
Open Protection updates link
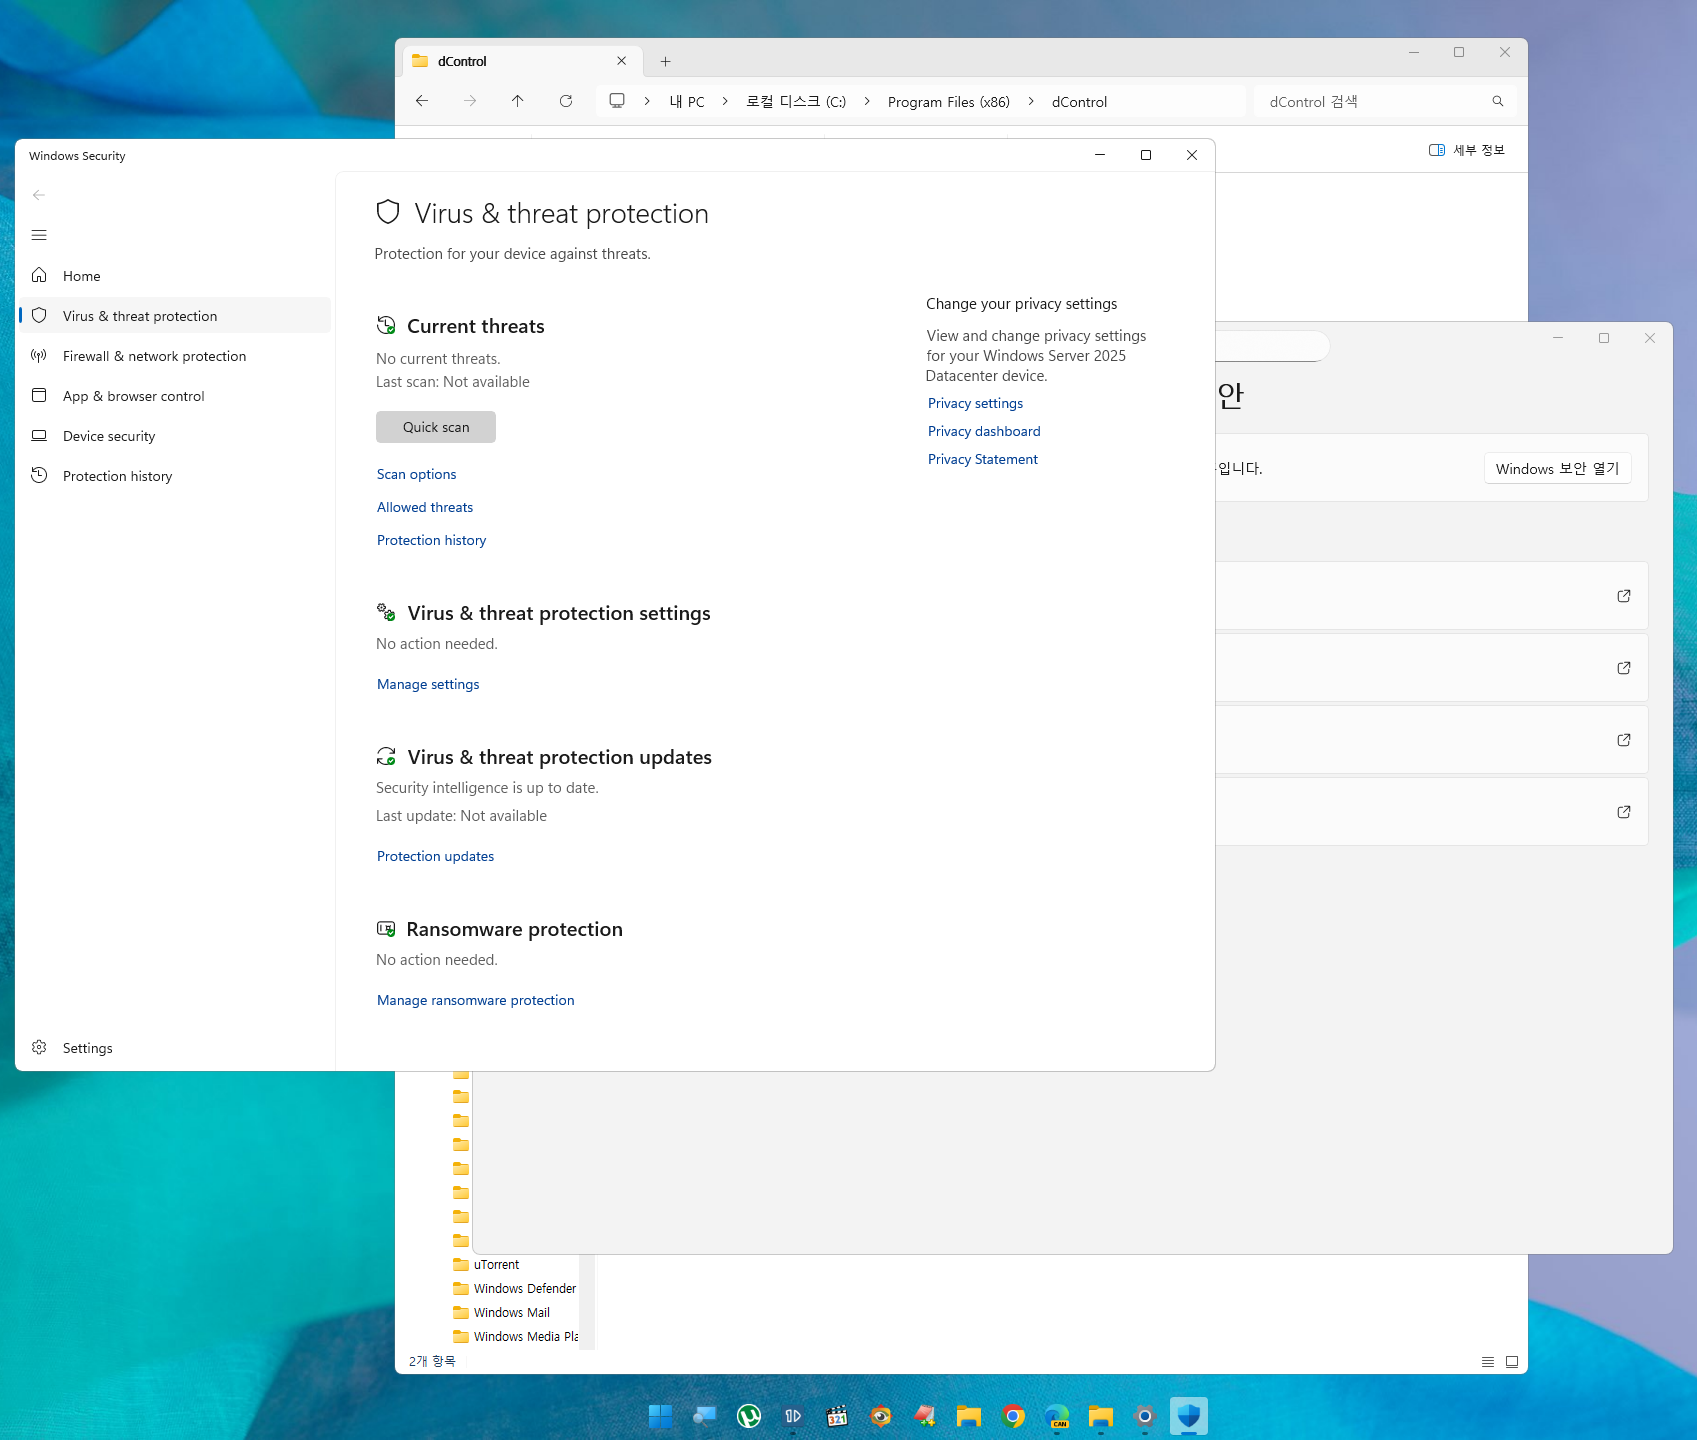pos(435,856)
